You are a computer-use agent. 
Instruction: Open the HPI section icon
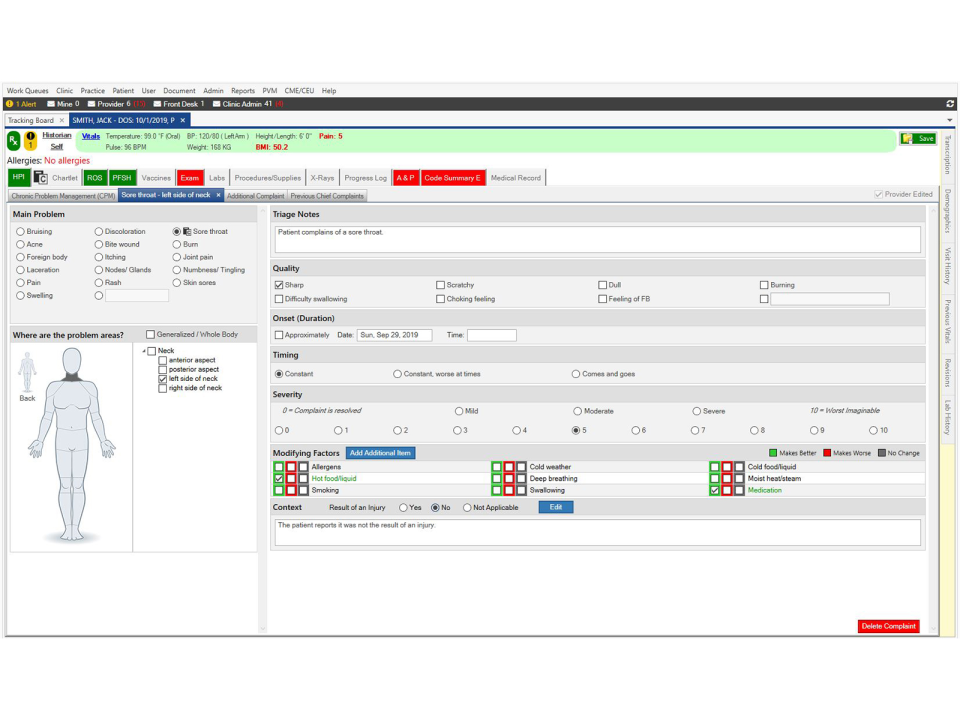18,177
